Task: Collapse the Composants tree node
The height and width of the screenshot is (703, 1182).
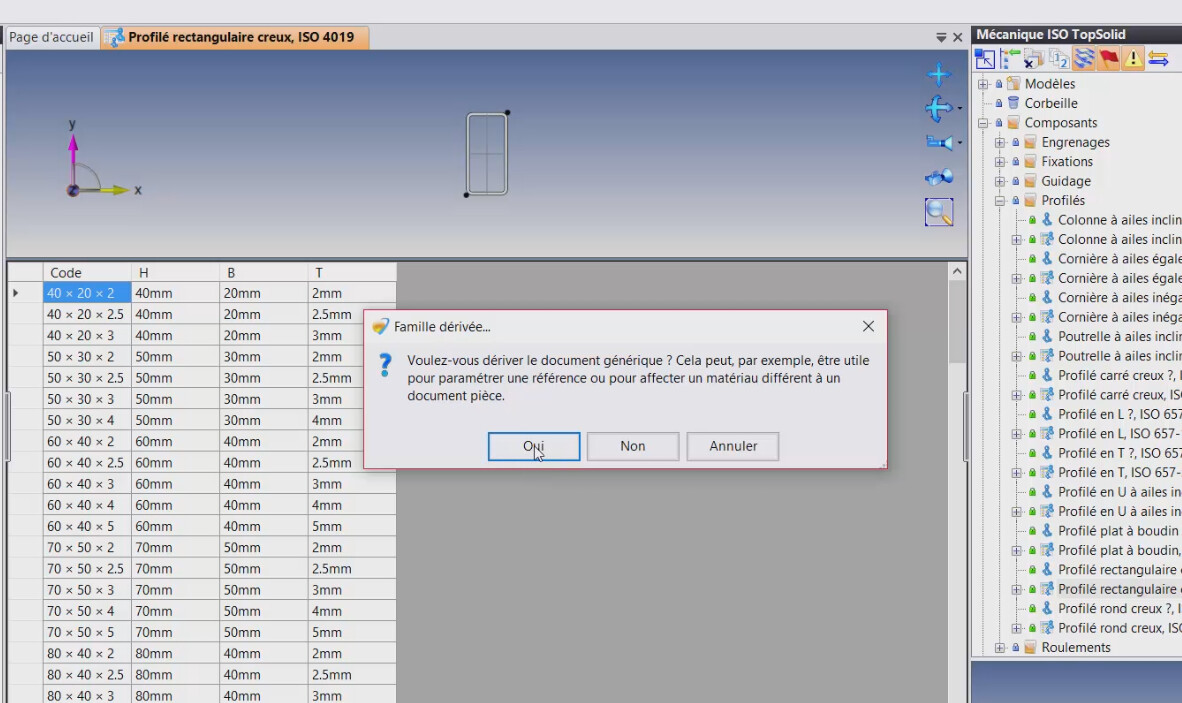Action: (983, 123)
